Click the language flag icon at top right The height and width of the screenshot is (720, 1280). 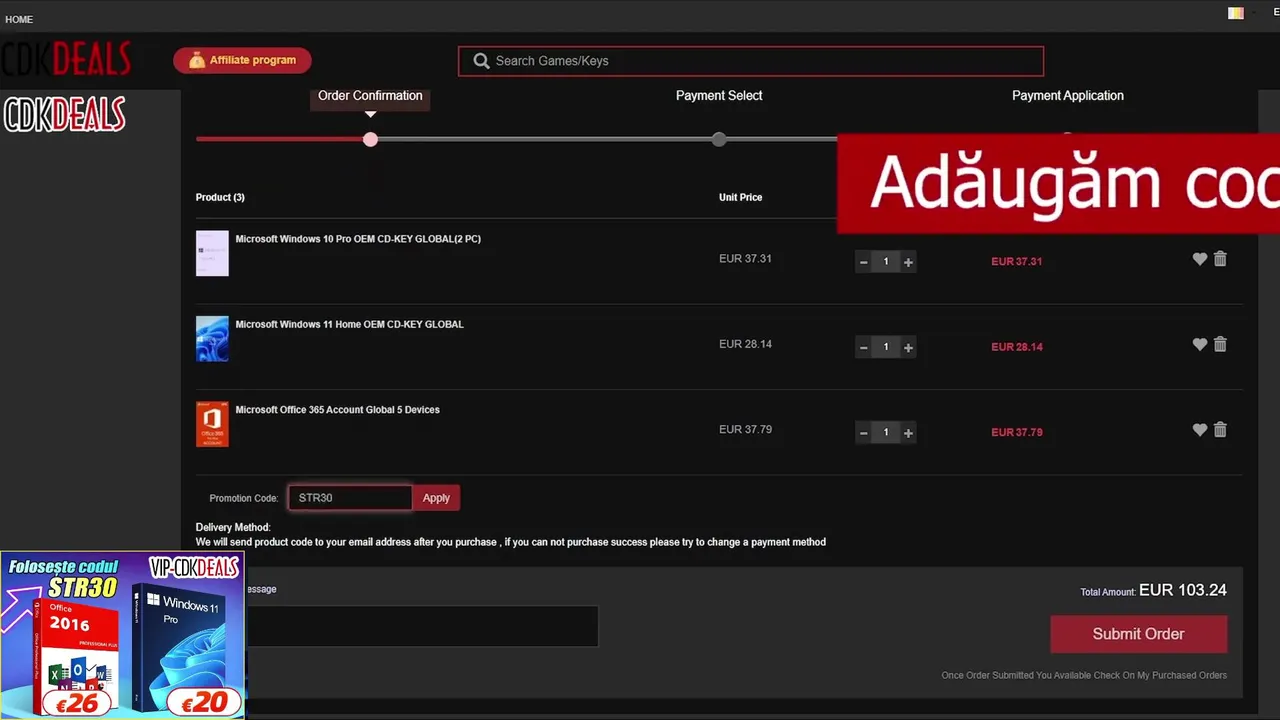1236,14
